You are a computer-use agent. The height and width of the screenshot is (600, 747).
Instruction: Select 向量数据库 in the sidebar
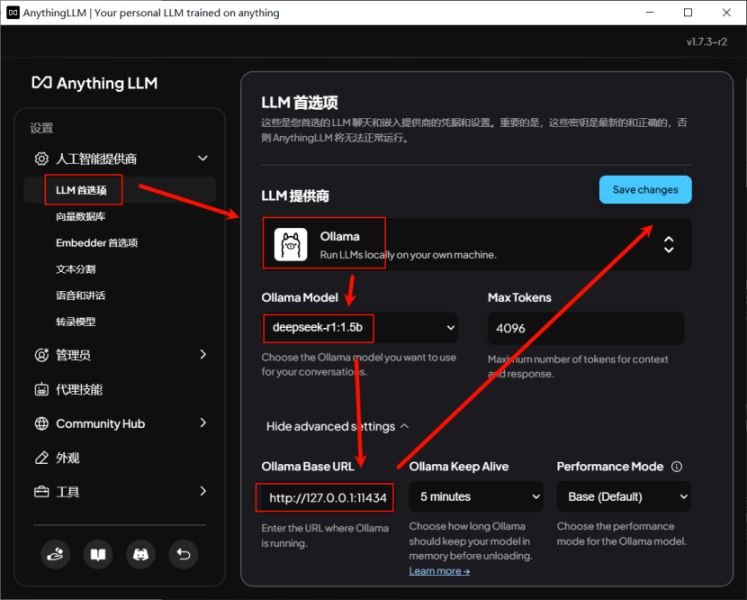click(81, 216)
